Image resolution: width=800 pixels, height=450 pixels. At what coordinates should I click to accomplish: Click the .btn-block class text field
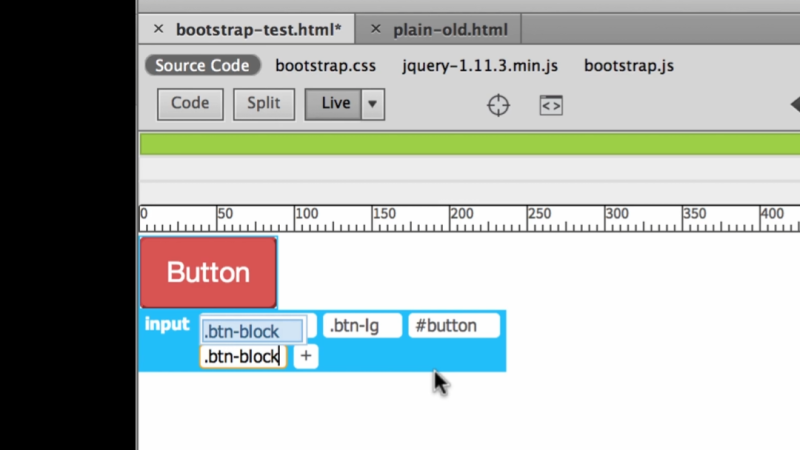tap(243, 357)
